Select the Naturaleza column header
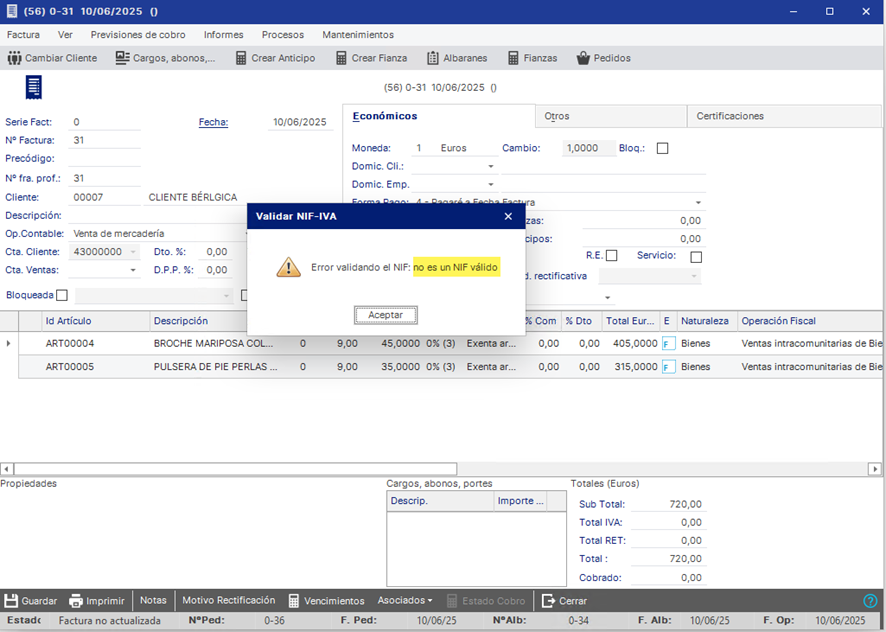Image resolution: width=886 pixels, height=632 pixels. [x=705, y=321]
